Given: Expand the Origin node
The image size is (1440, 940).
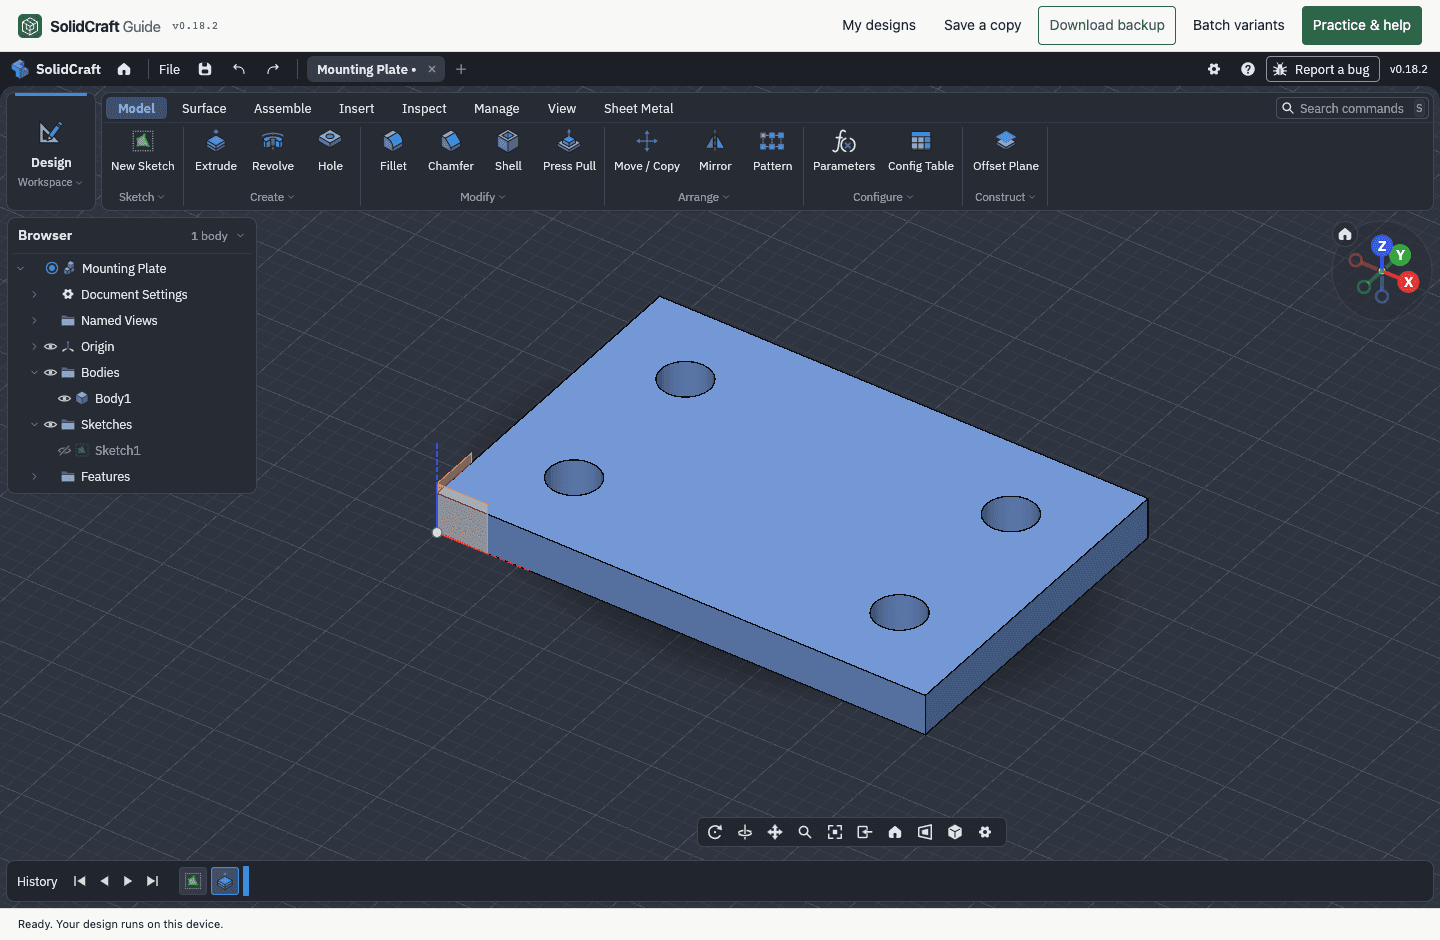Looking at the screenshot, I should coord(34,347).
